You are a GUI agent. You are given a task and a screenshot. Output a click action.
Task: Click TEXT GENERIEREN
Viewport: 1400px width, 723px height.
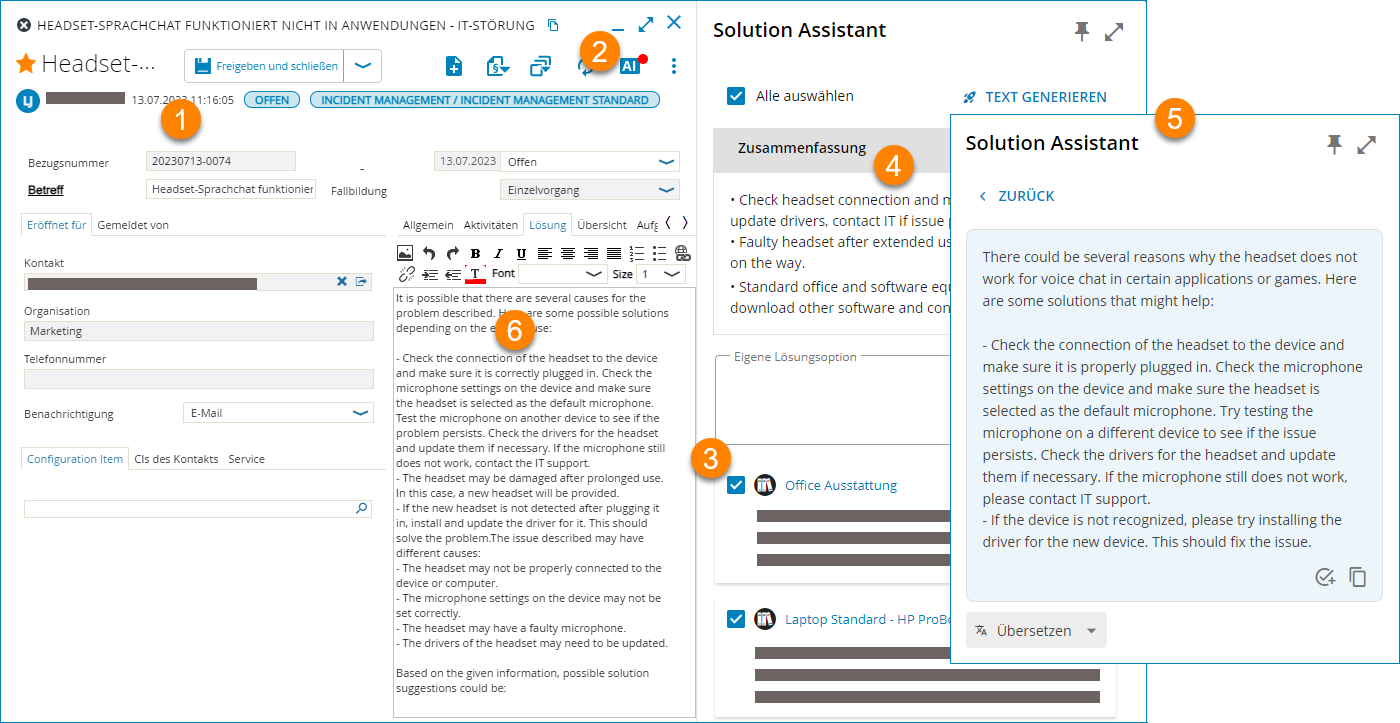click(1034, 97)
